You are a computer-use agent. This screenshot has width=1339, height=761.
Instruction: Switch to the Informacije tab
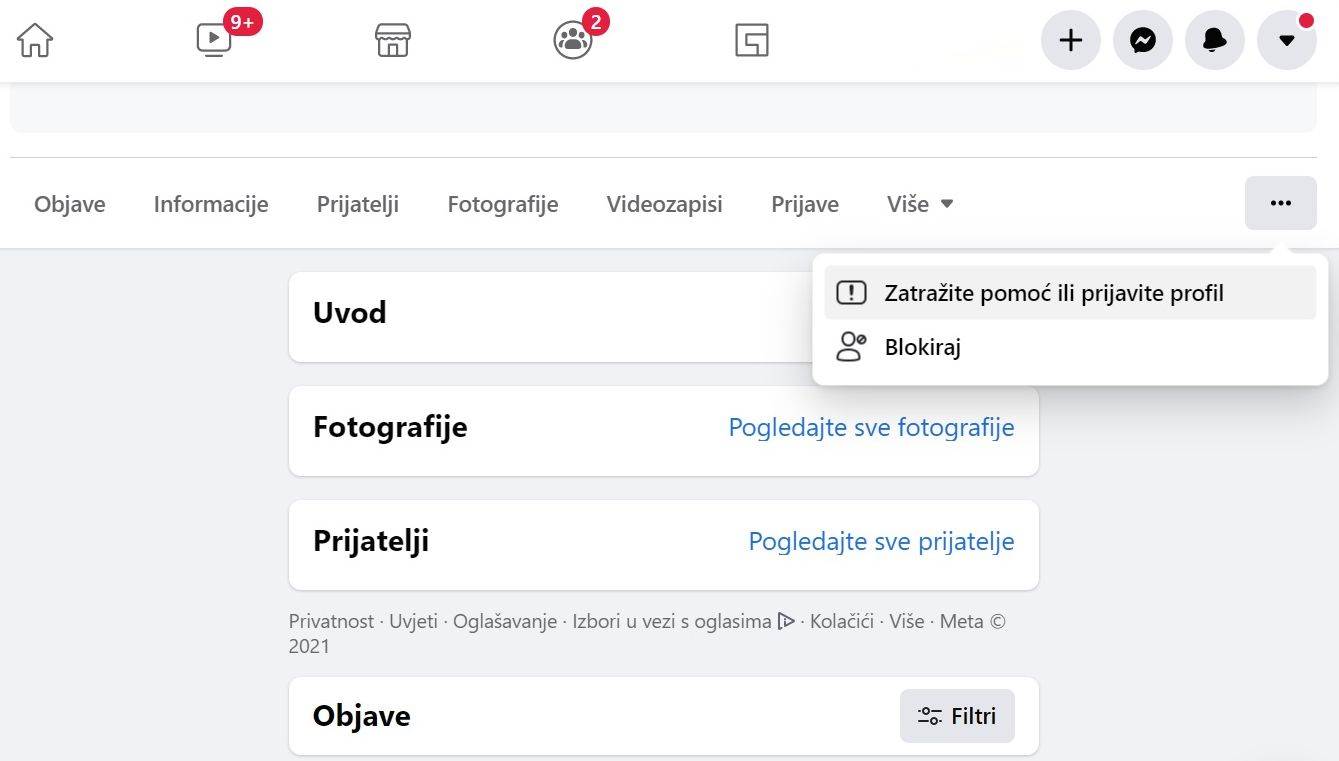click(x=210, y=203)
